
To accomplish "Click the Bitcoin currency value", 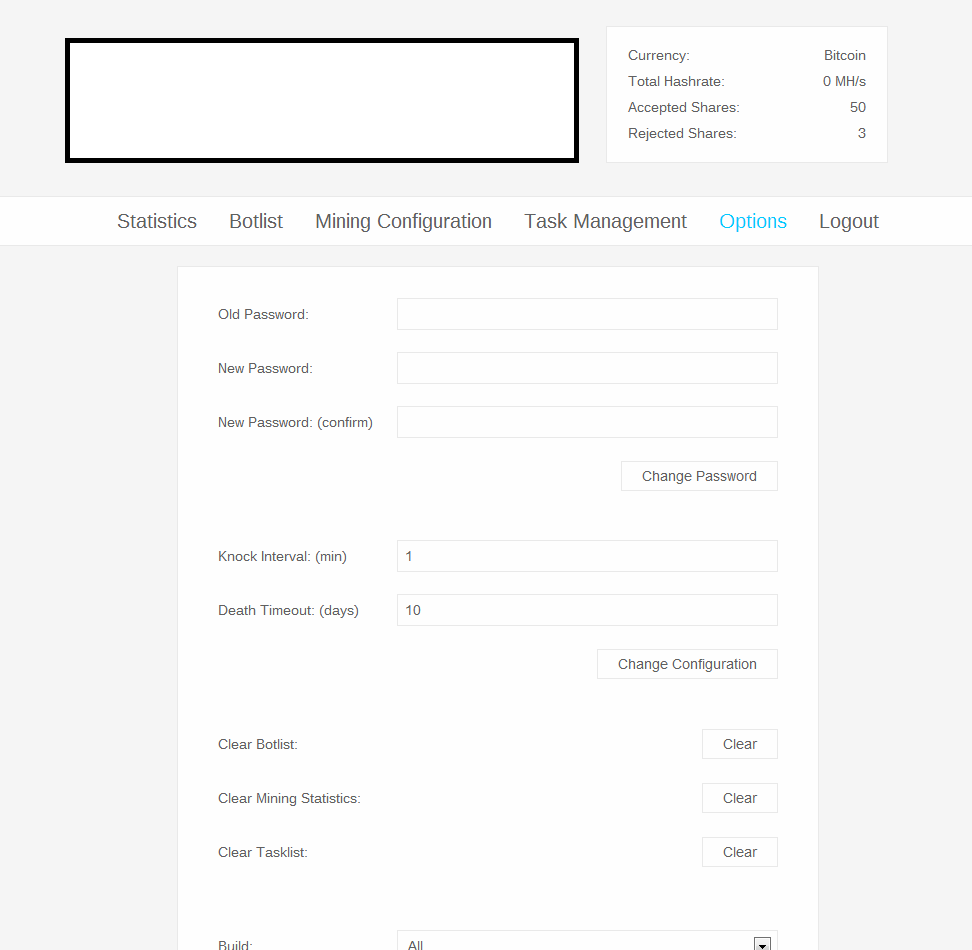I will click(x=844, y=55).
